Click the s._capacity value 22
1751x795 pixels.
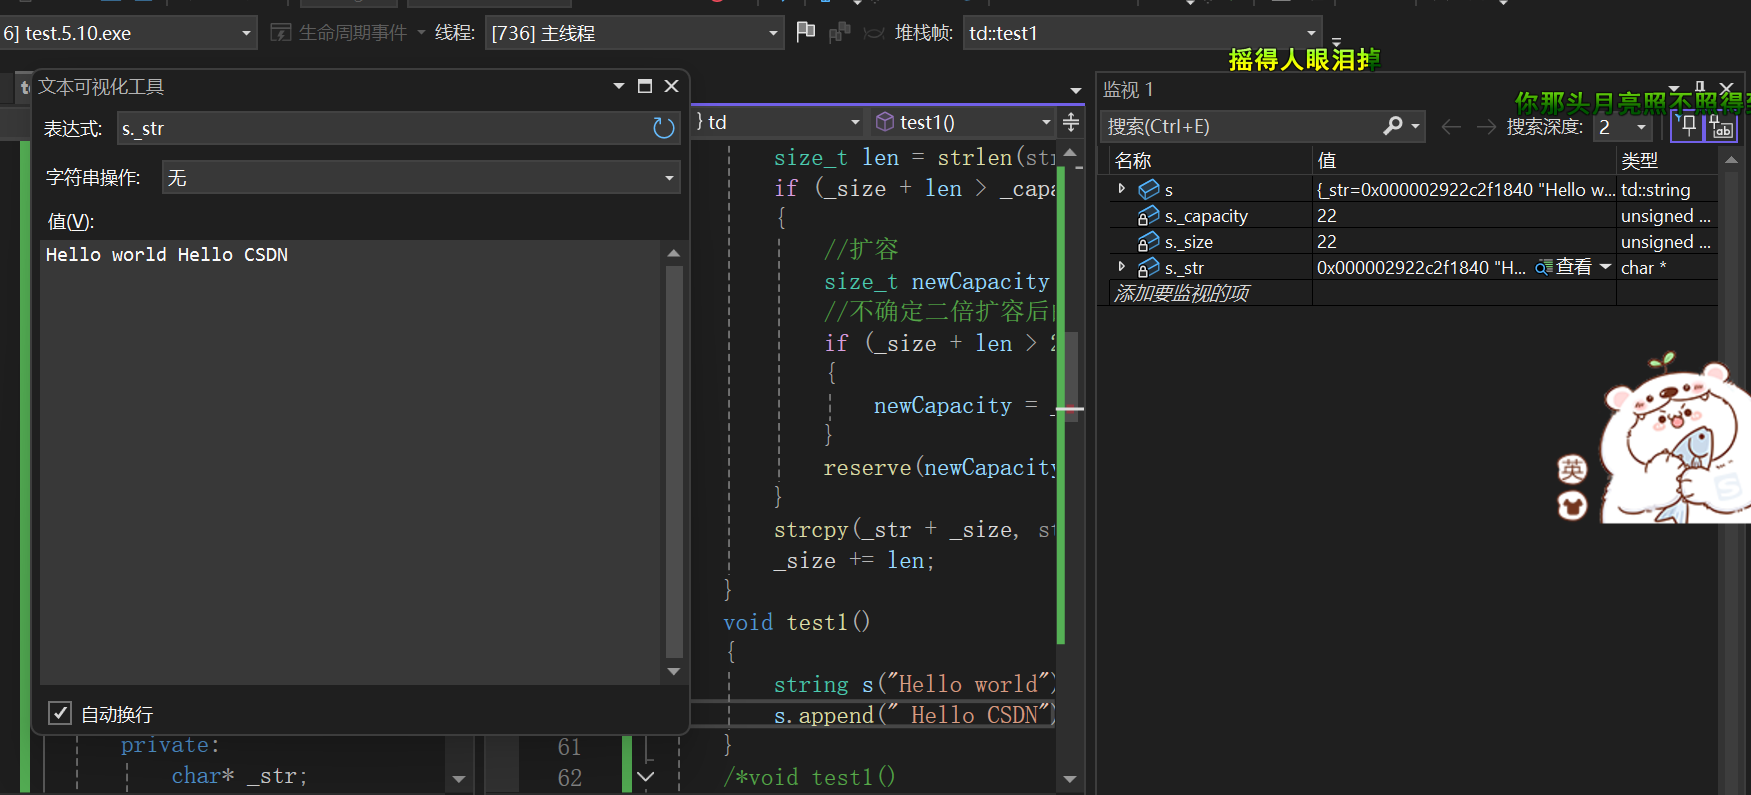[1327, 215]
